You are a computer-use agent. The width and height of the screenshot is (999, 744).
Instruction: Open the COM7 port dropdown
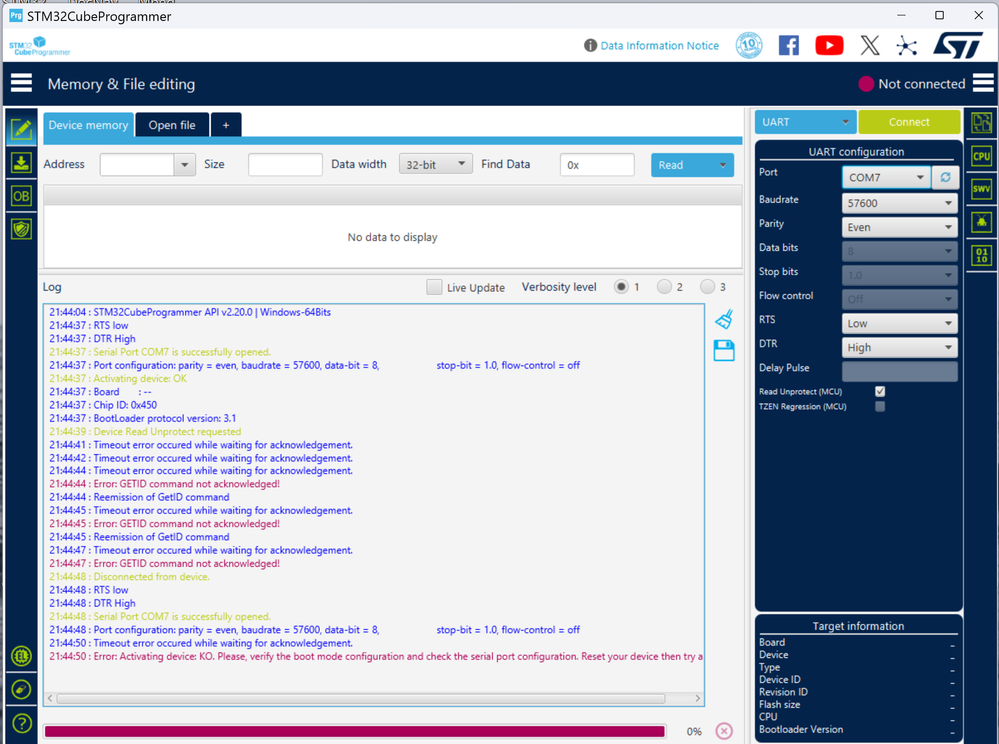click(x=886, y=177)
